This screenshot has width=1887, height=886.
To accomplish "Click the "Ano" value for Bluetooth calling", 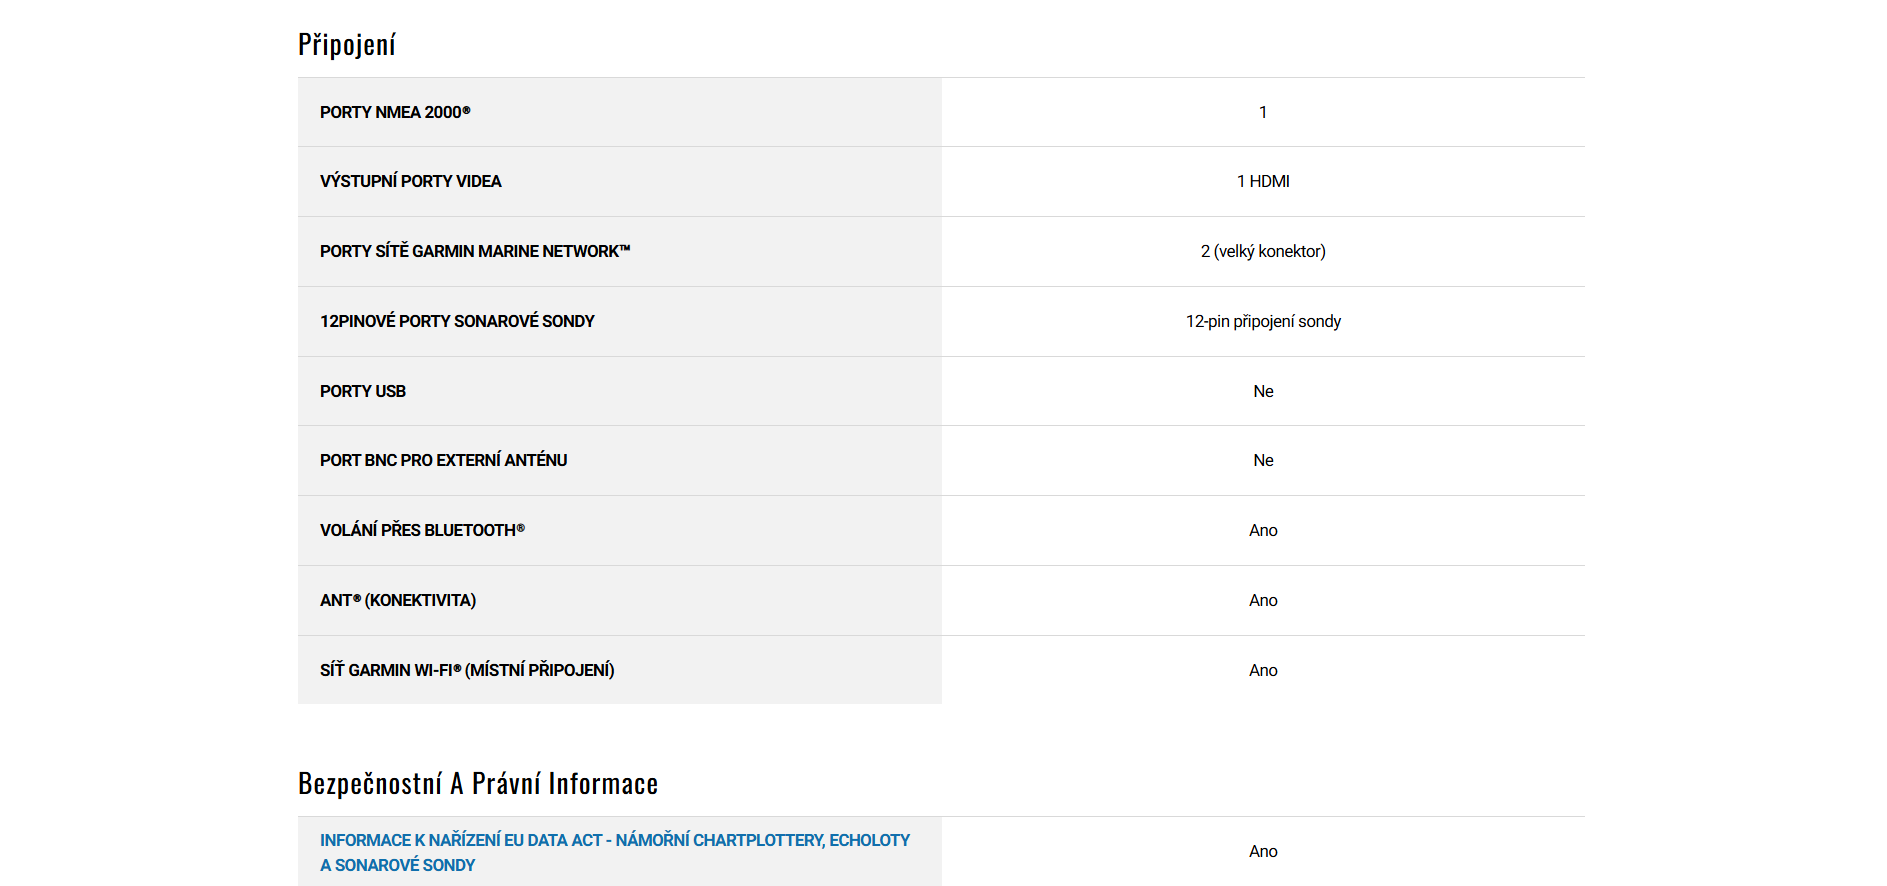I will (1263, 530).
